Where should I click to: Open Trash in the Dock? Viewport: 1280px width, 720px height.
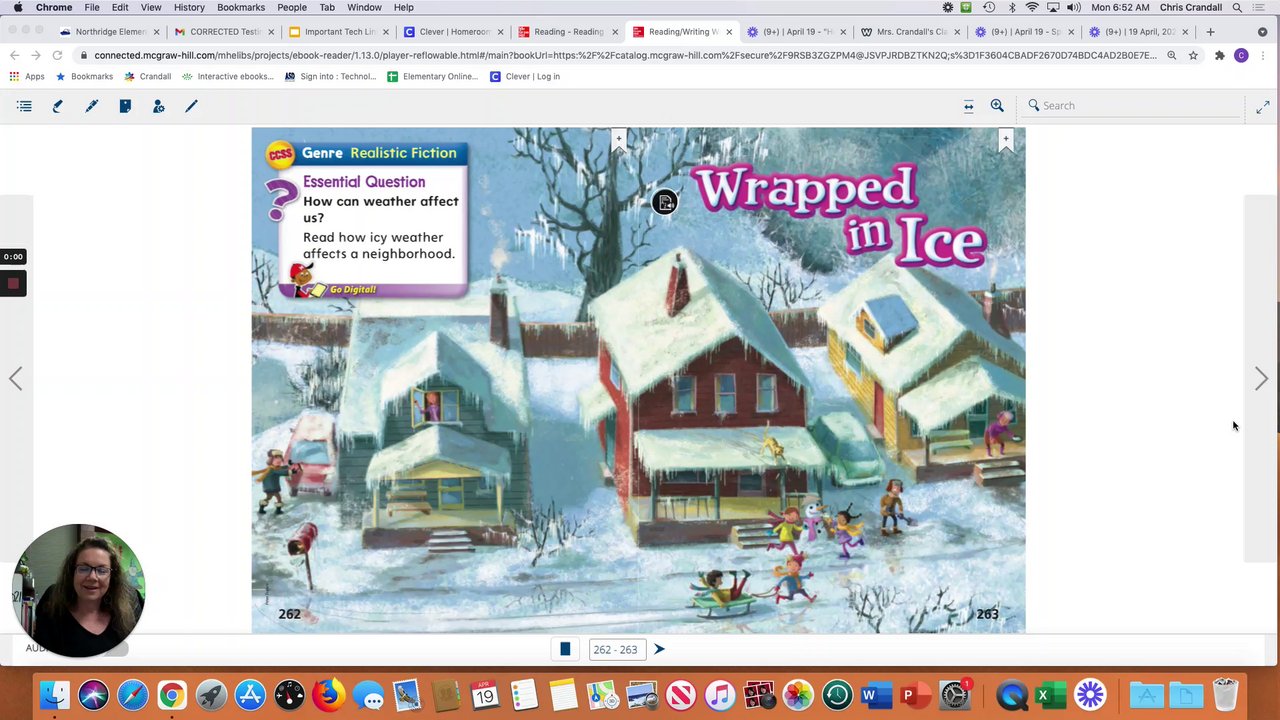(x=1225, y=694)
